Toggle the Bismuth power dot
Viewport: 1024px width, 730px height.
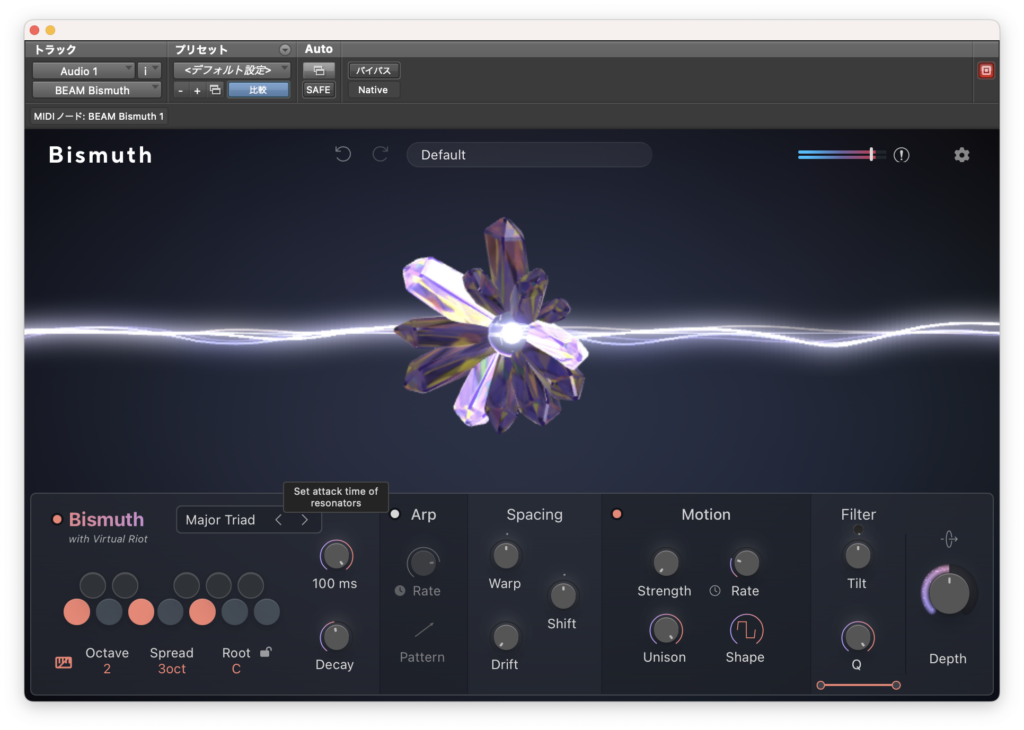57,519
